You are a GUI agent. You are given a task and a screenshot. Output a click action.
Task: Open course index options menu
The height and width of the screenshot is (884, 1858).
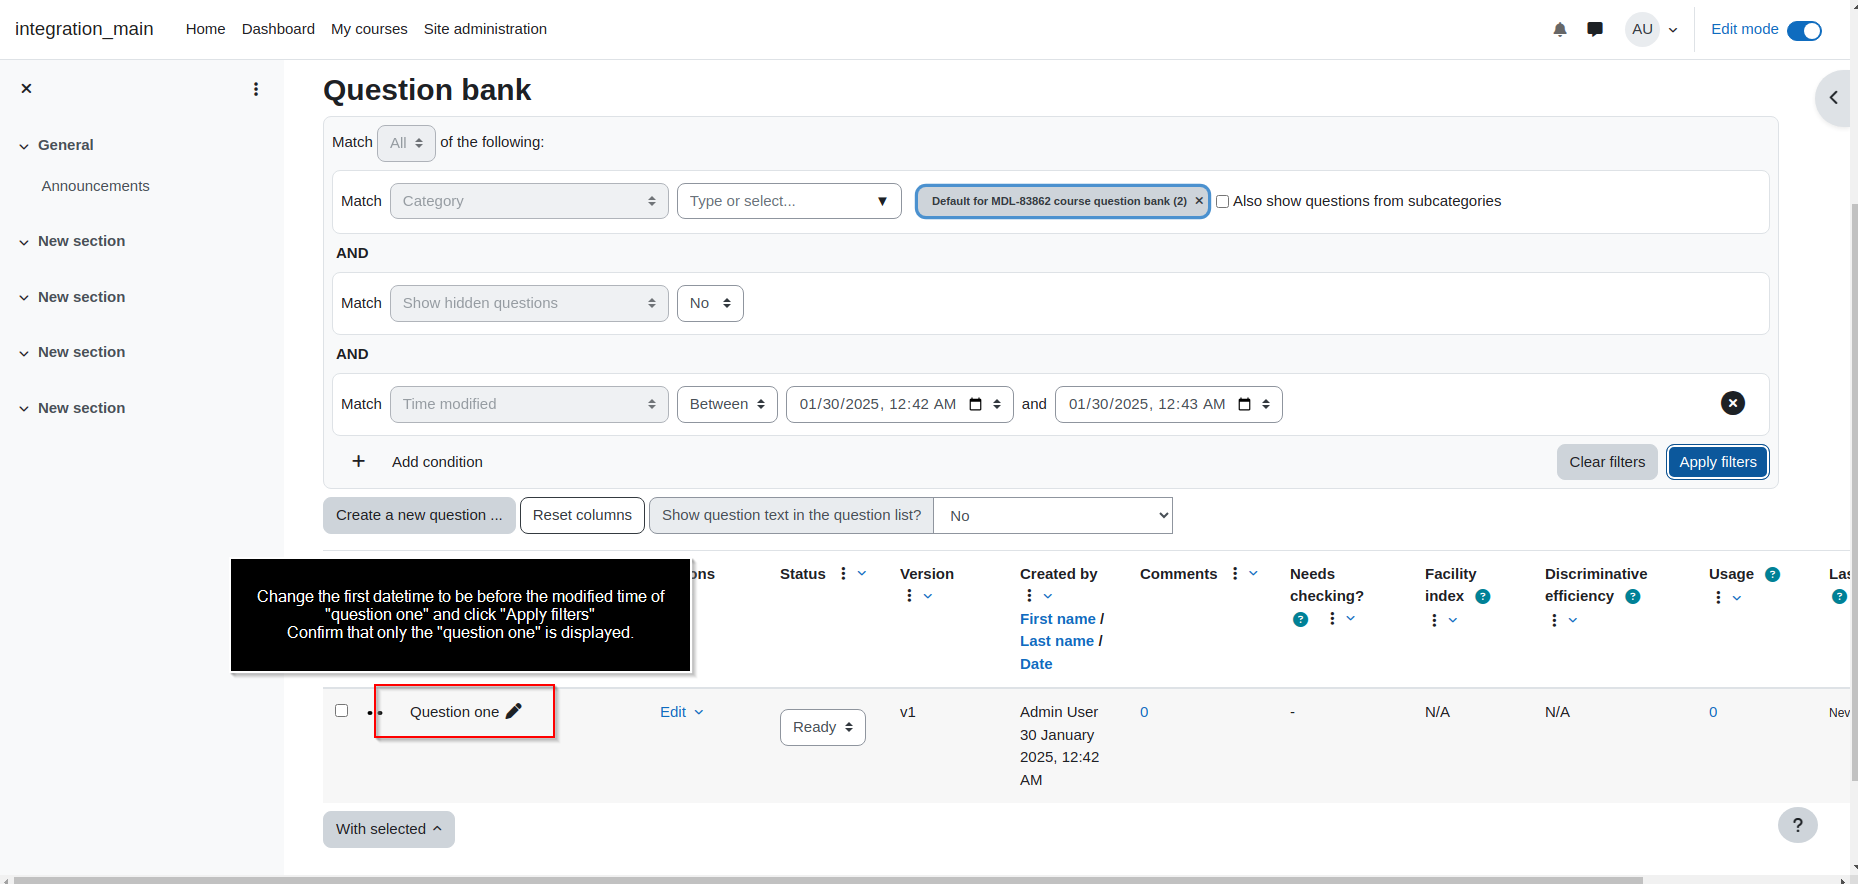(x=256, y=89)
